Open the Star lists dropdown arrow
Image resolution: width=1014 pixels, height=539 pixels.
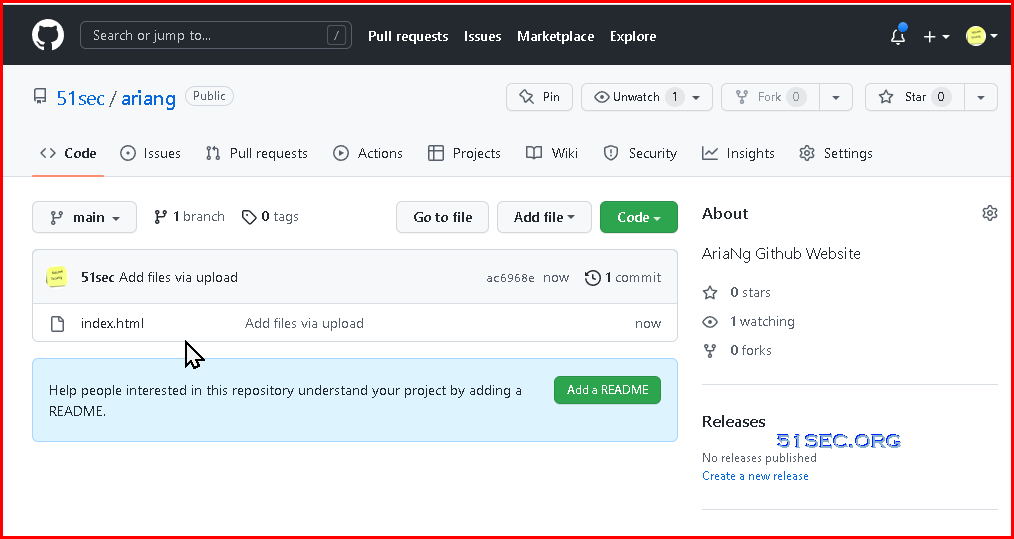click(x=981, y=97)
